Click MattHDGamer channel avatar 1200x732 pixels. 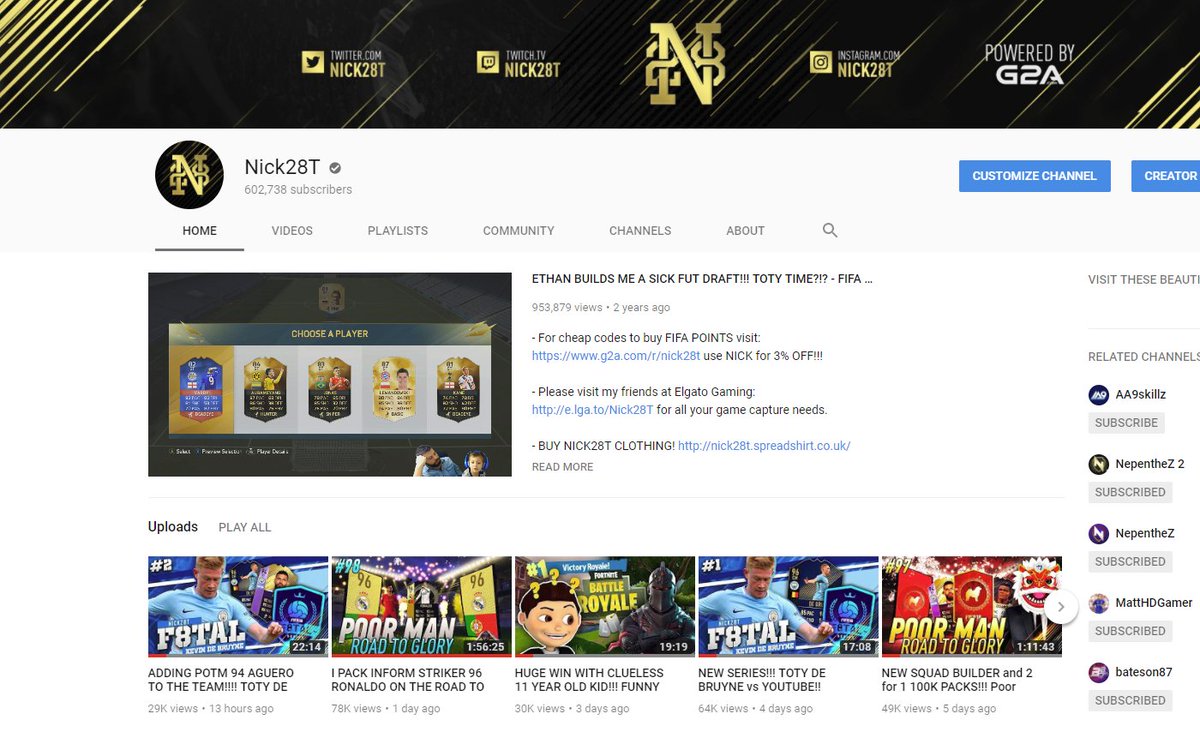point(1099,603)
